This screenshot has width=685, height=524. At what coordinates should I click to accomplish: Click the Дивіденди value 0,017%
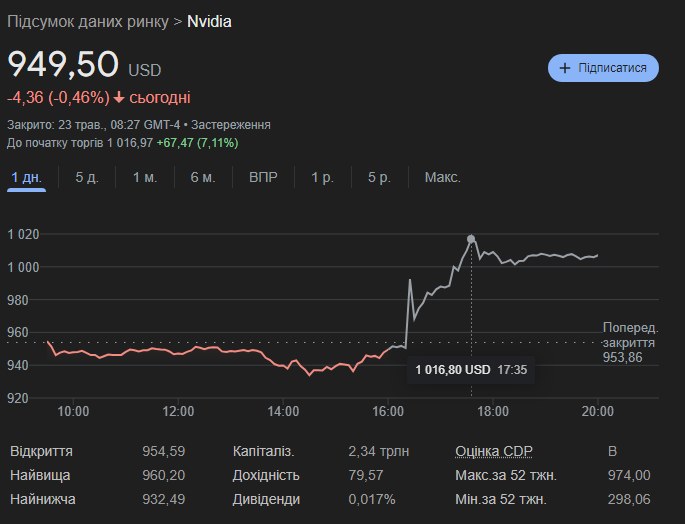coord(372,499)
